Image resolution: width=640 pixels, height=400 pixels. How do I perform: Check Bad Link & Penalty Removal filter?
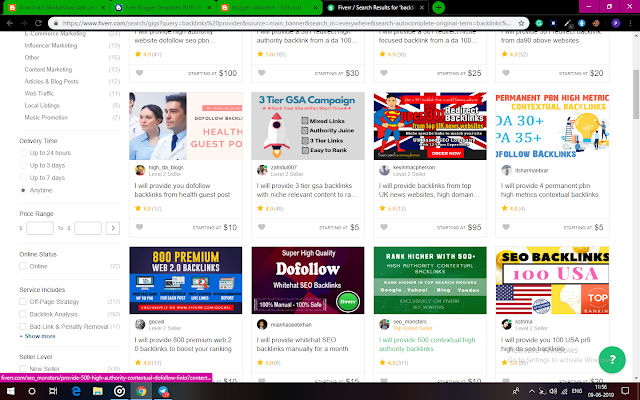click(x=23, y=327)
